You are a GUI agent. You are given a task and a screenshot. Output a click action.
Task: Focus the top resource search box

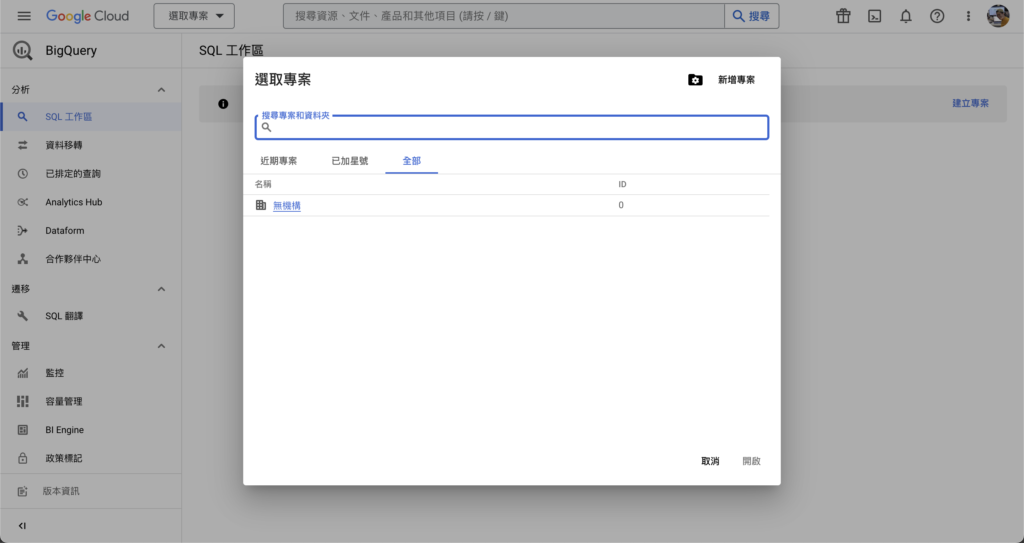[504, 16]
